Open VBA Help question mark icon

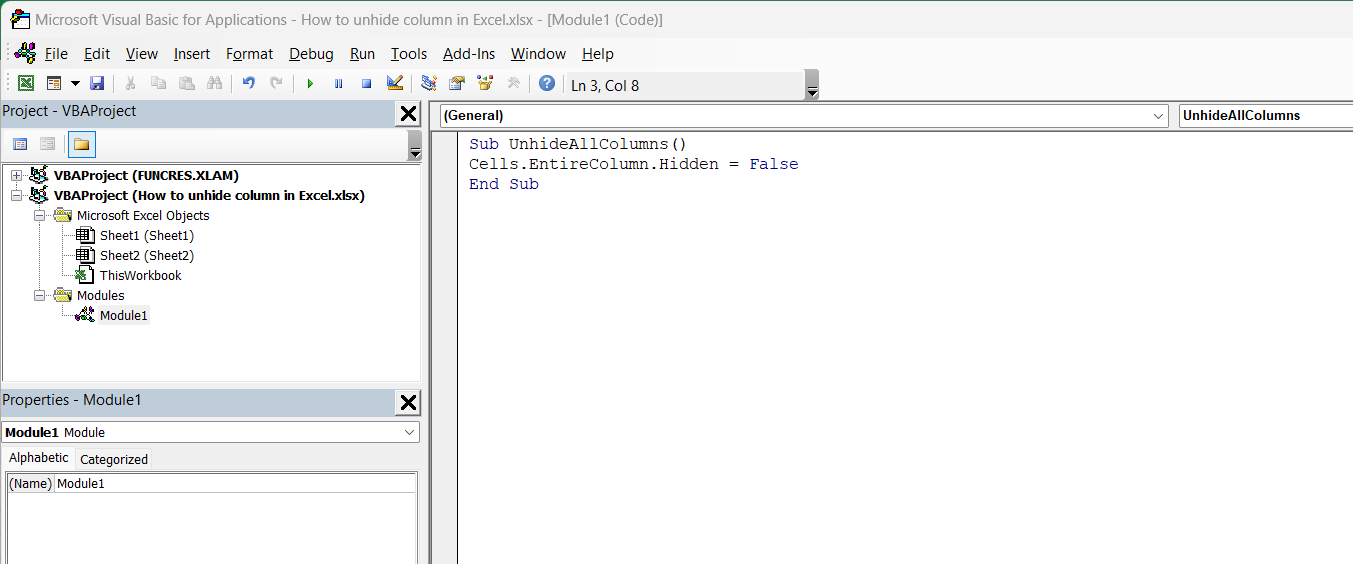(x=546, y=84)
